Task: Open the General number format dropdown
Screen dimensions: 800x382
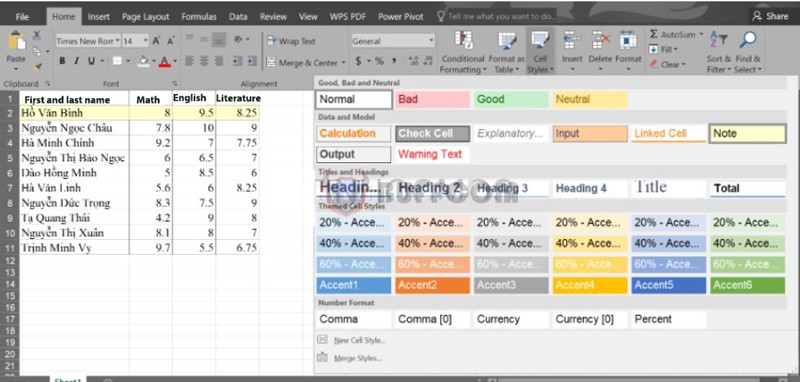Action: point(432,41)
